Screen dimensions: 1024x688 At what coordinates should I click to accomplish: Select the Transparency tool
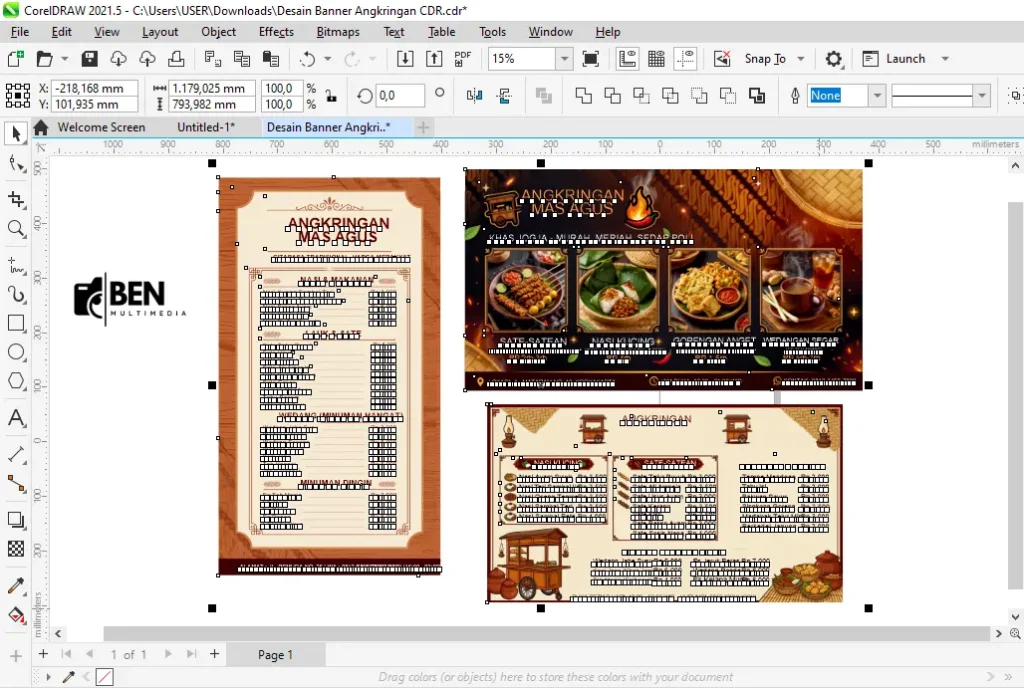point(16,549)
